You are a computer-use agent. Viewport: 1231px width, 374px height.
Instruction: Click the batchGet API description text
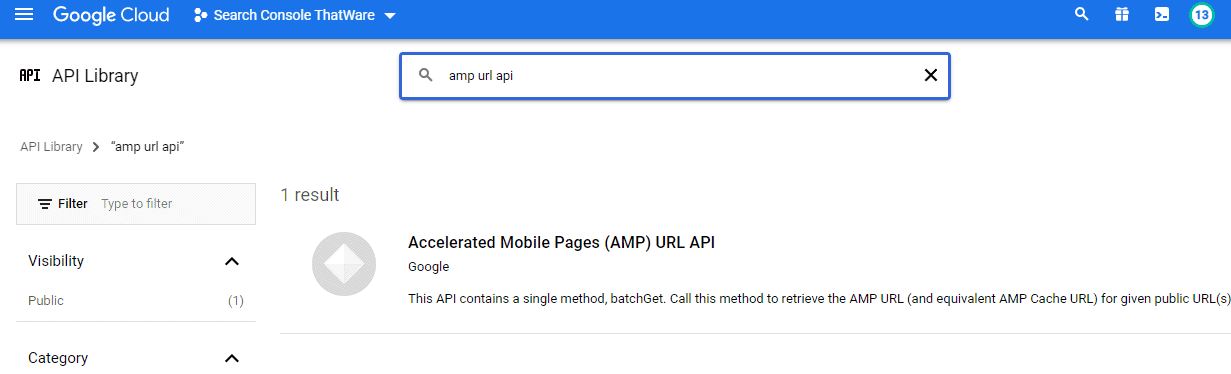pos(819,299)
